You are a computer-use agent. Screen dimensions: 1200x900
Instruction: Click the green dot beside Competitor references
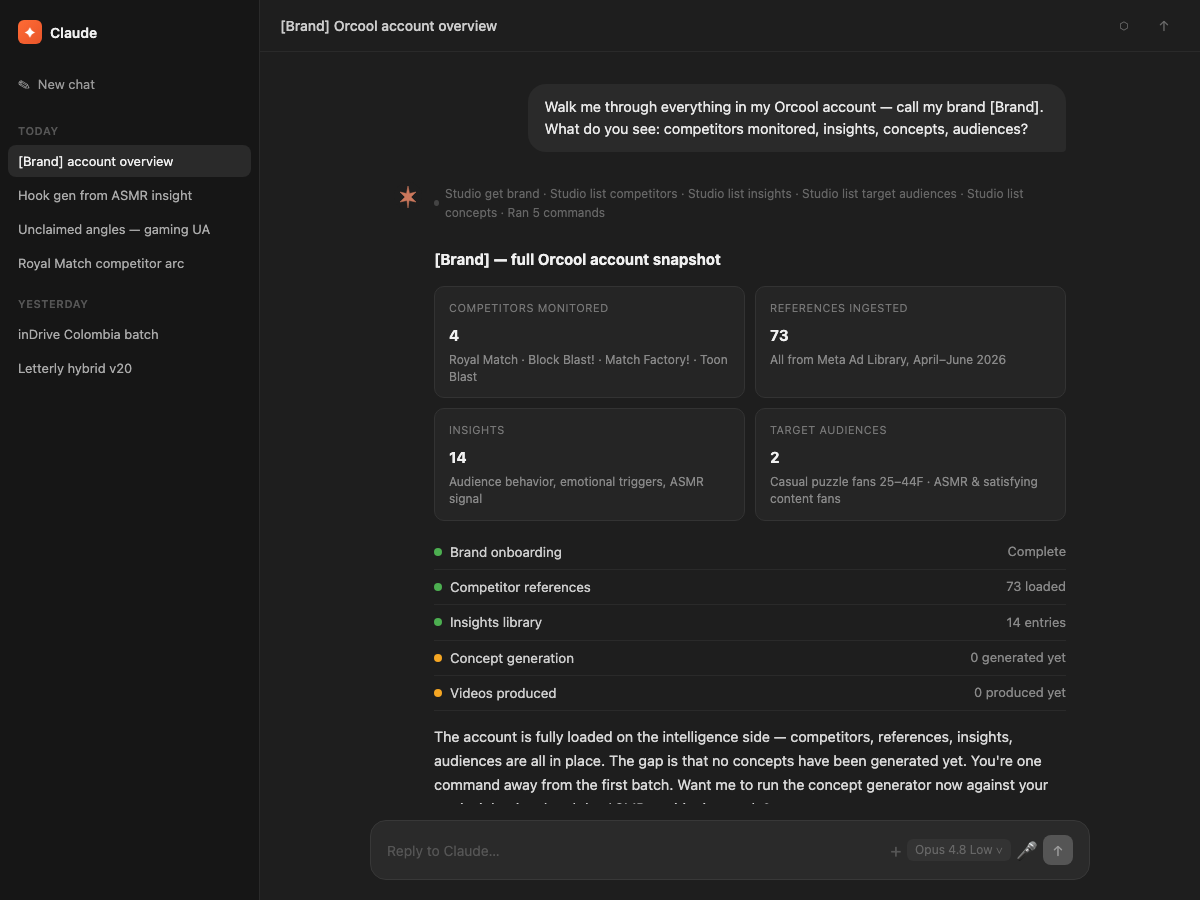[438, 587]
